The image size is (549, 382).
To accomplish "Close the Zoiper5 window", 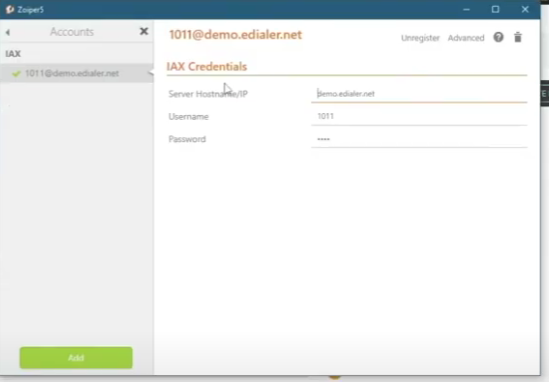I will pyautogui.click(x=525, y=9).
